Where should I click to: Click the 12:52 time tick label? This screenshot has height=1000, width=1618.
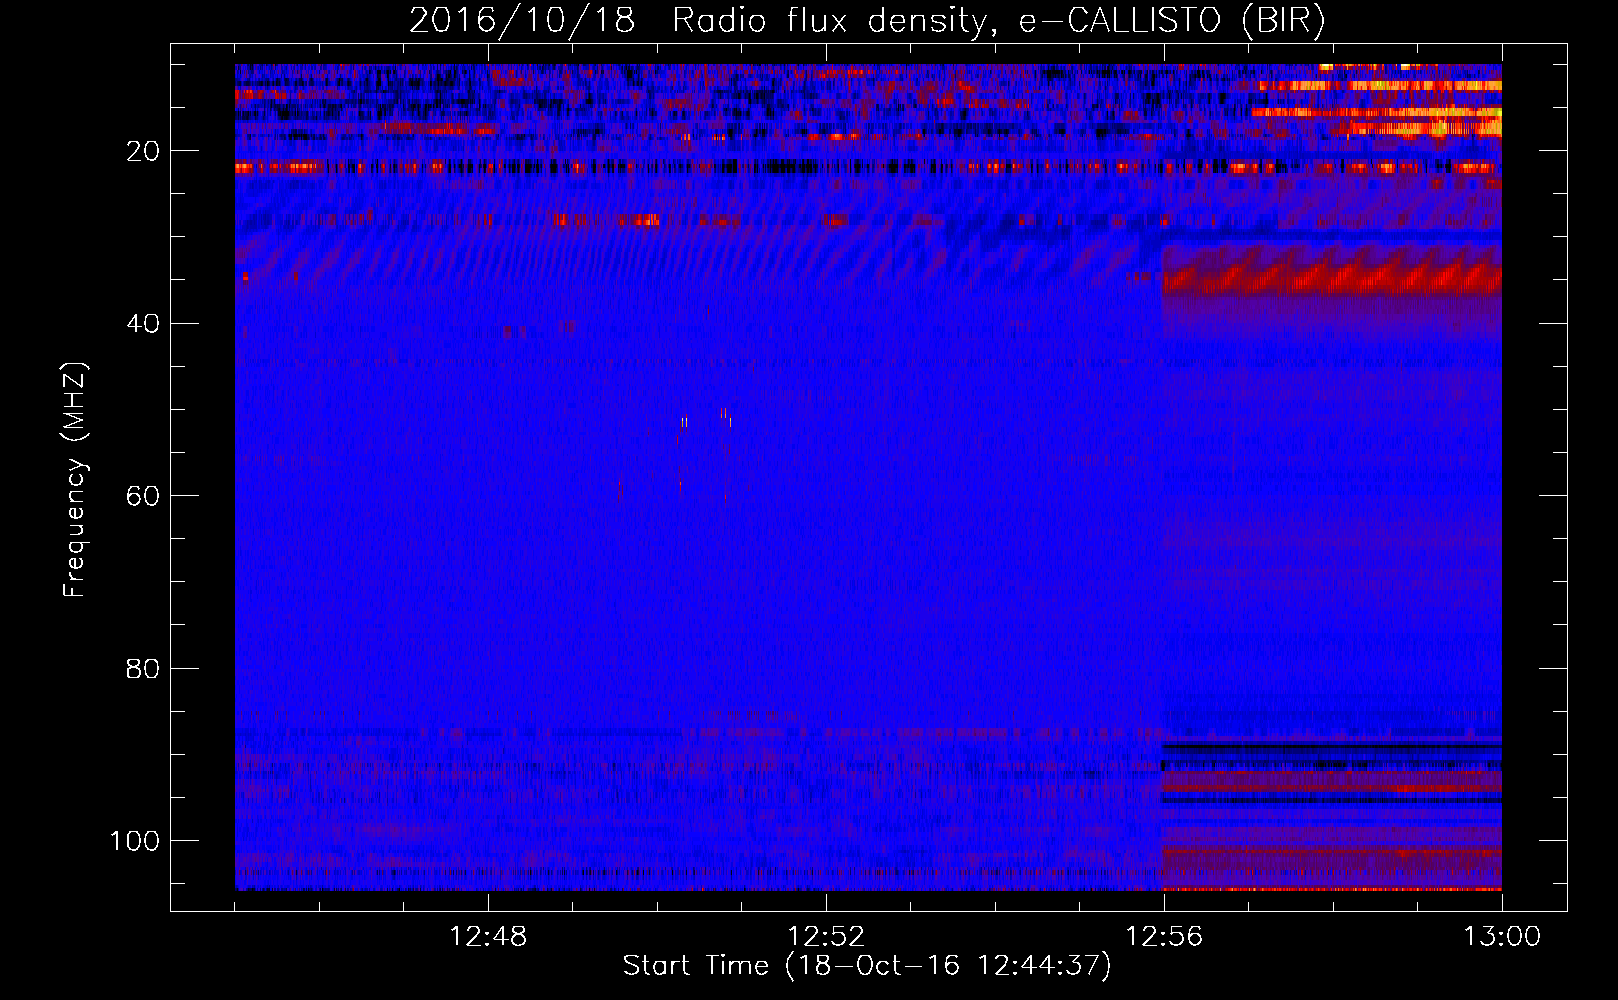coord(826,937)
